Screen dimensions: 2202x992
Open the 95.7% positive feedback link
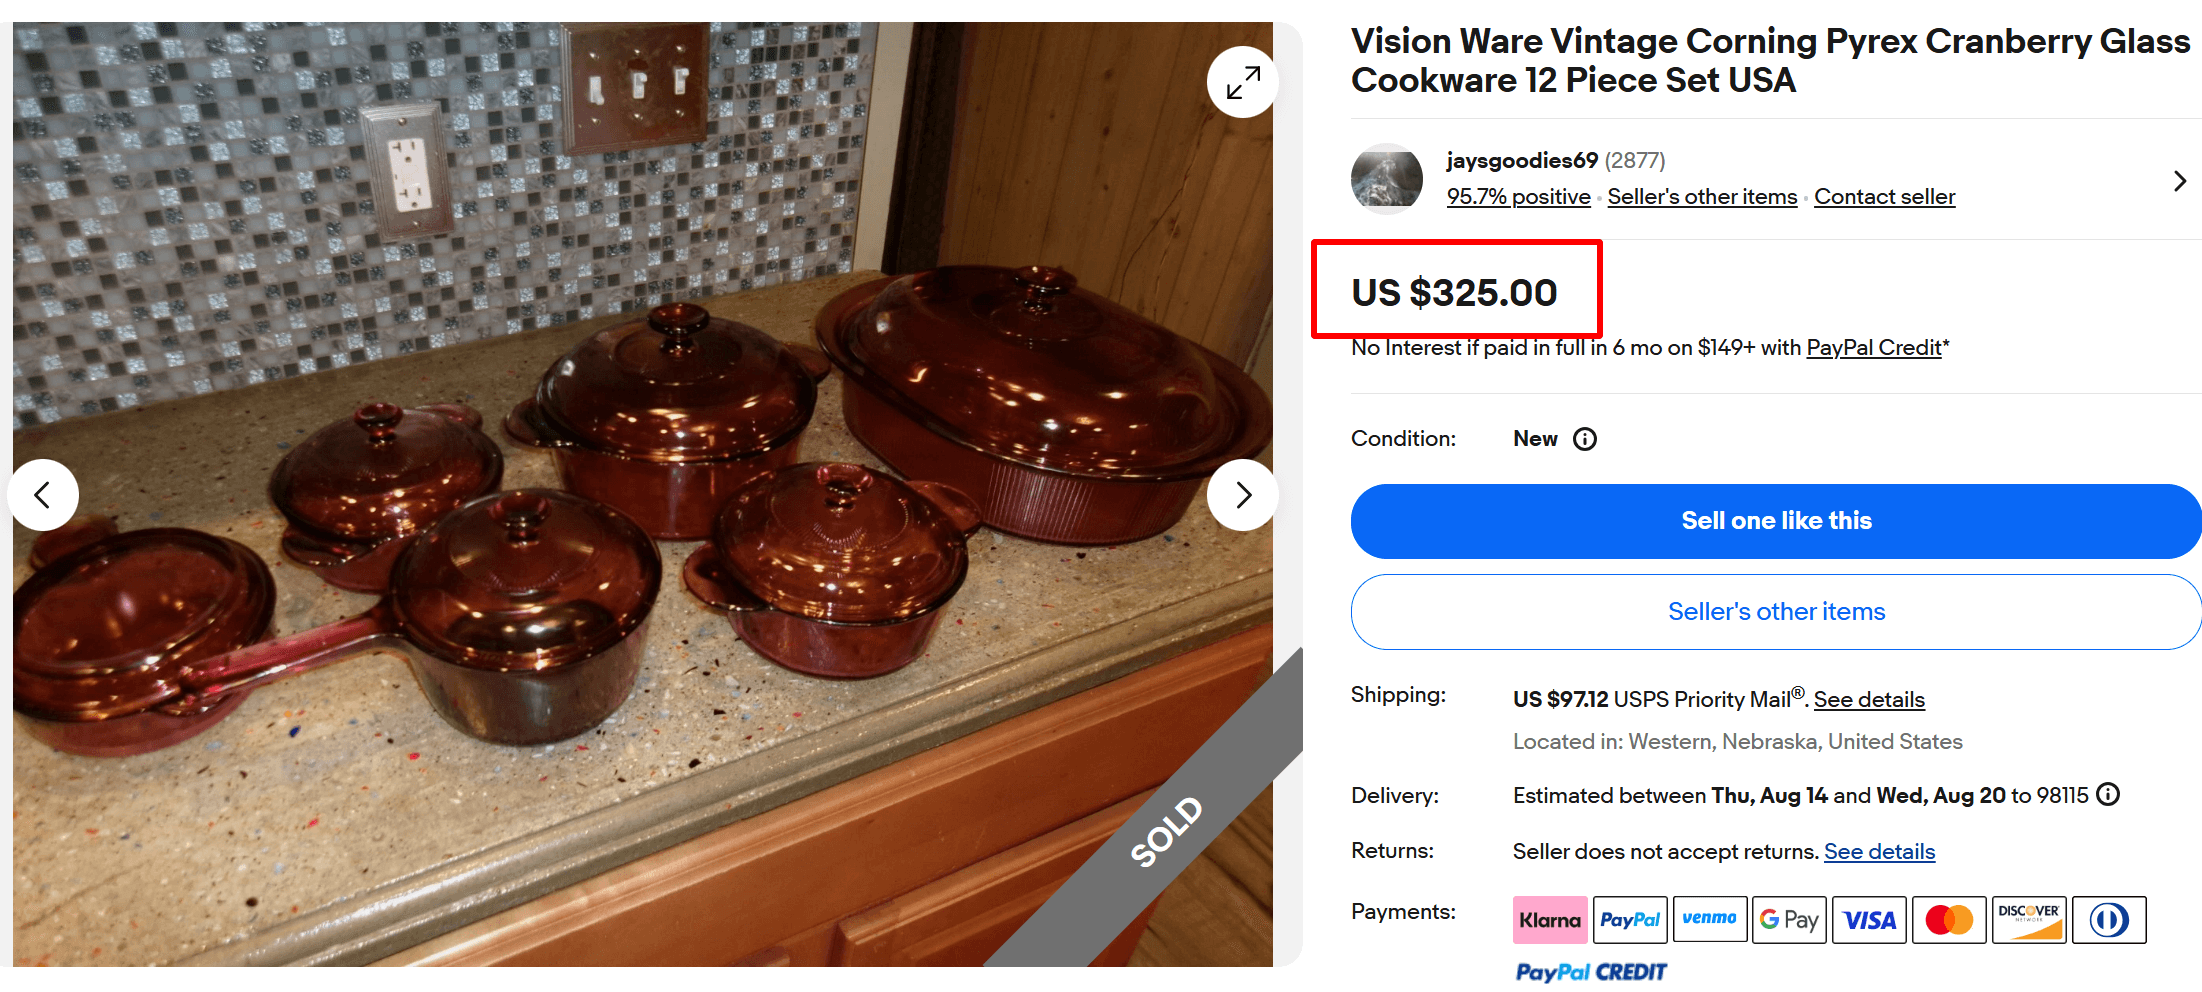click(1517, 196)
